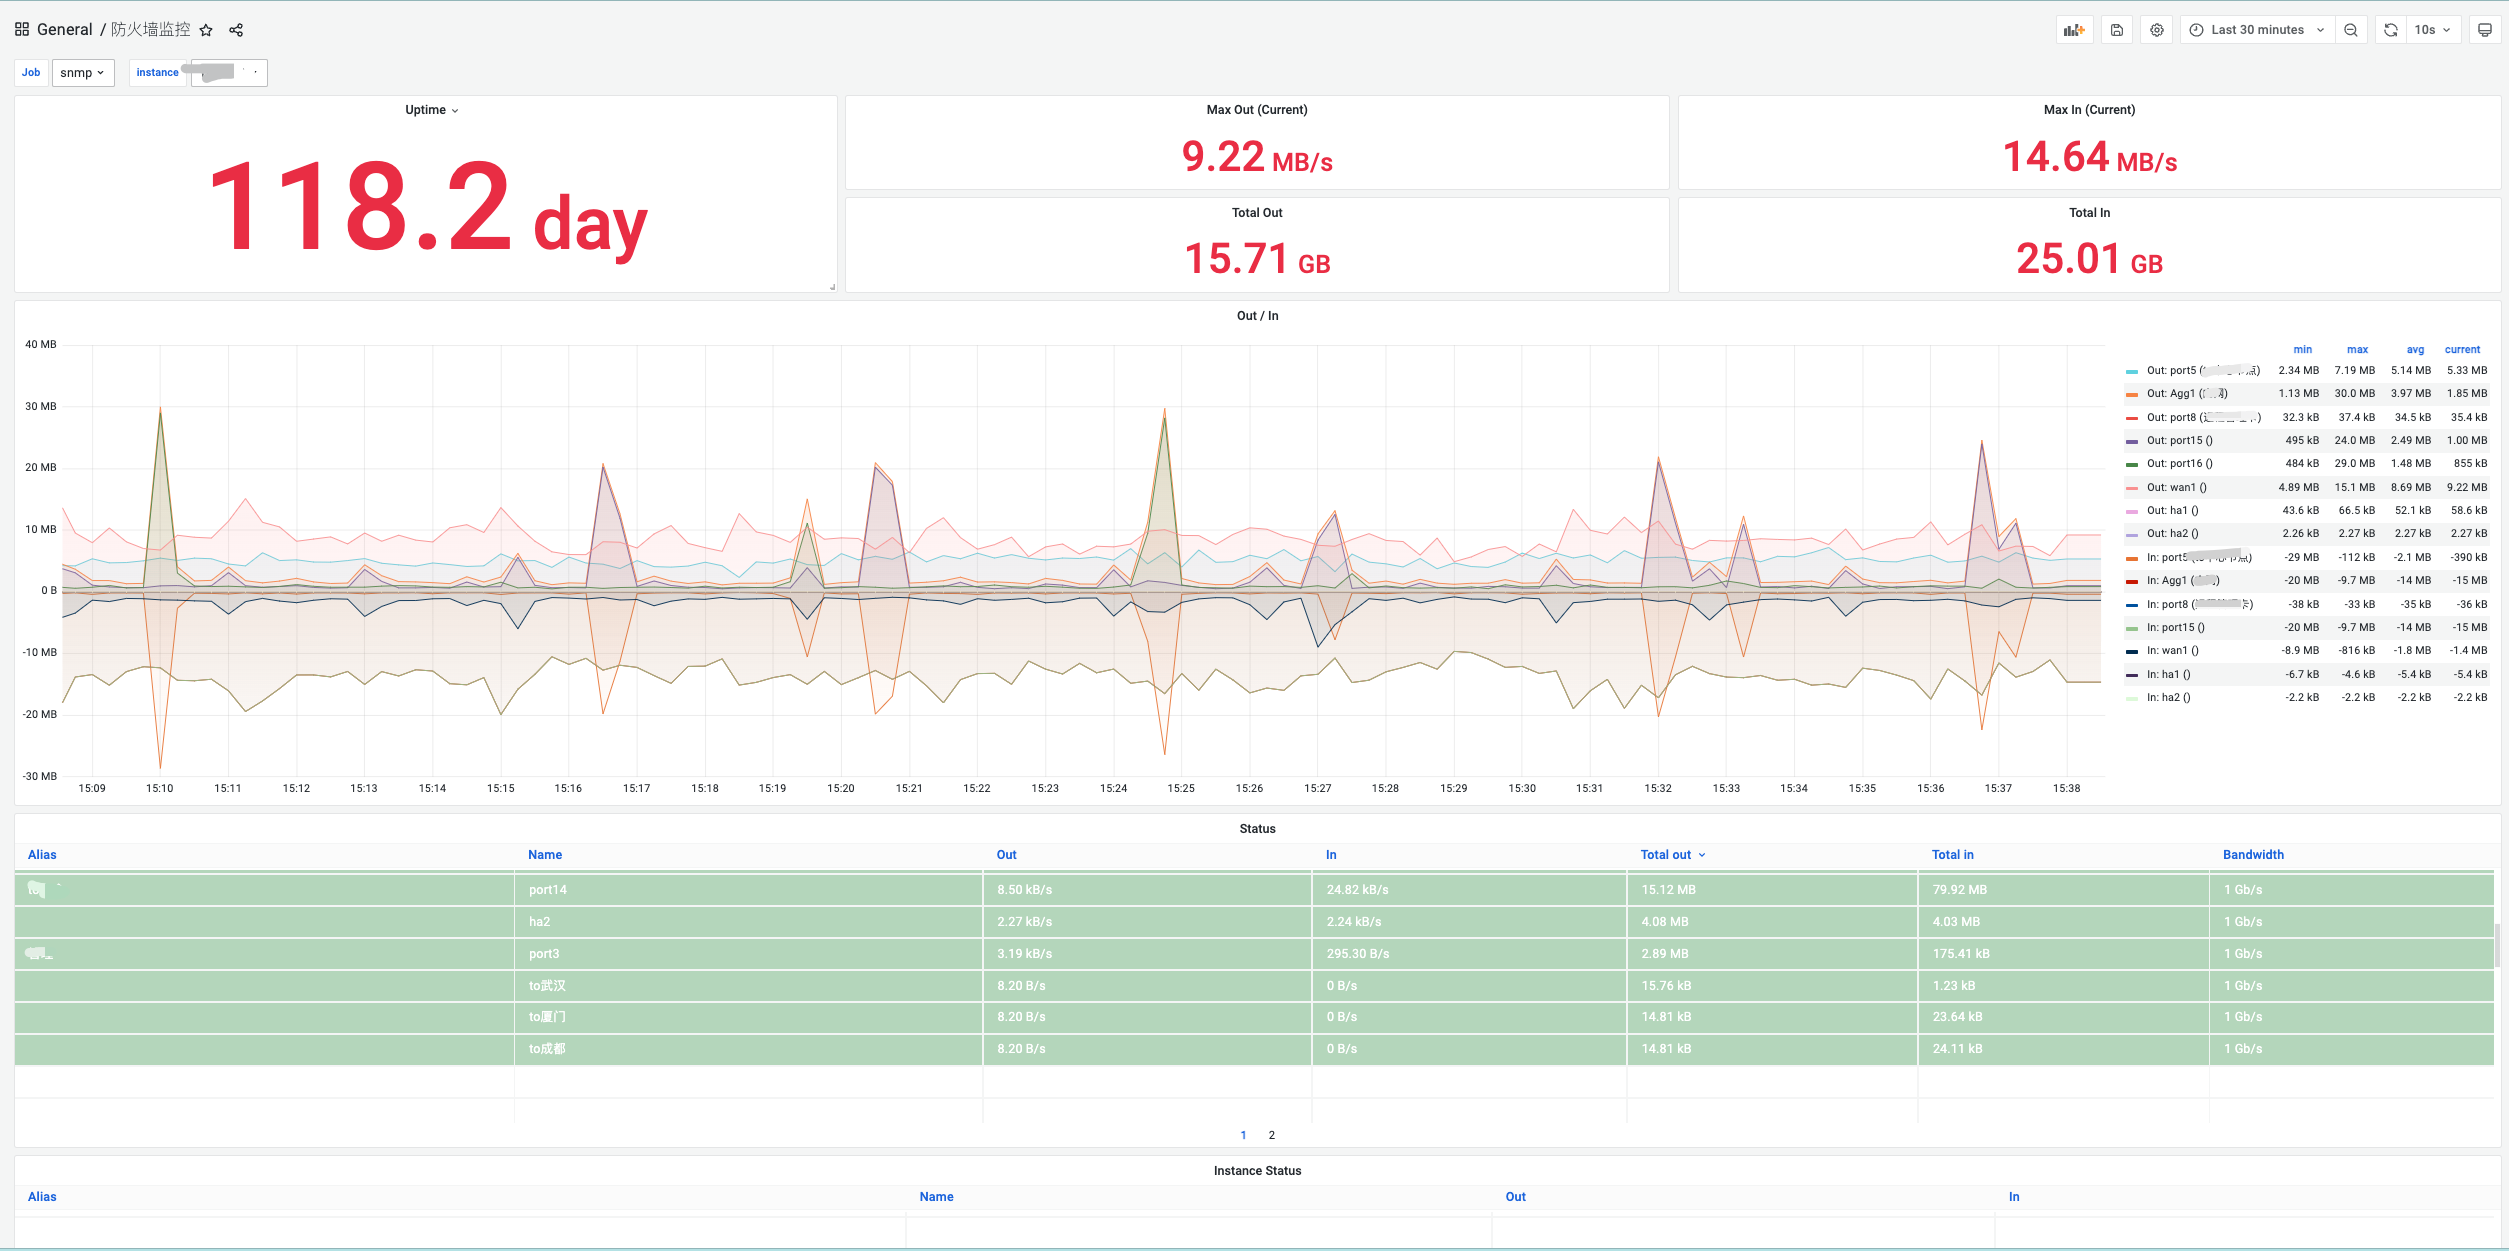Click the 防火墙监控 dashboard title
This screenshot has width=2509, height=1251.
pyautogui.click(x=150, y=30)
